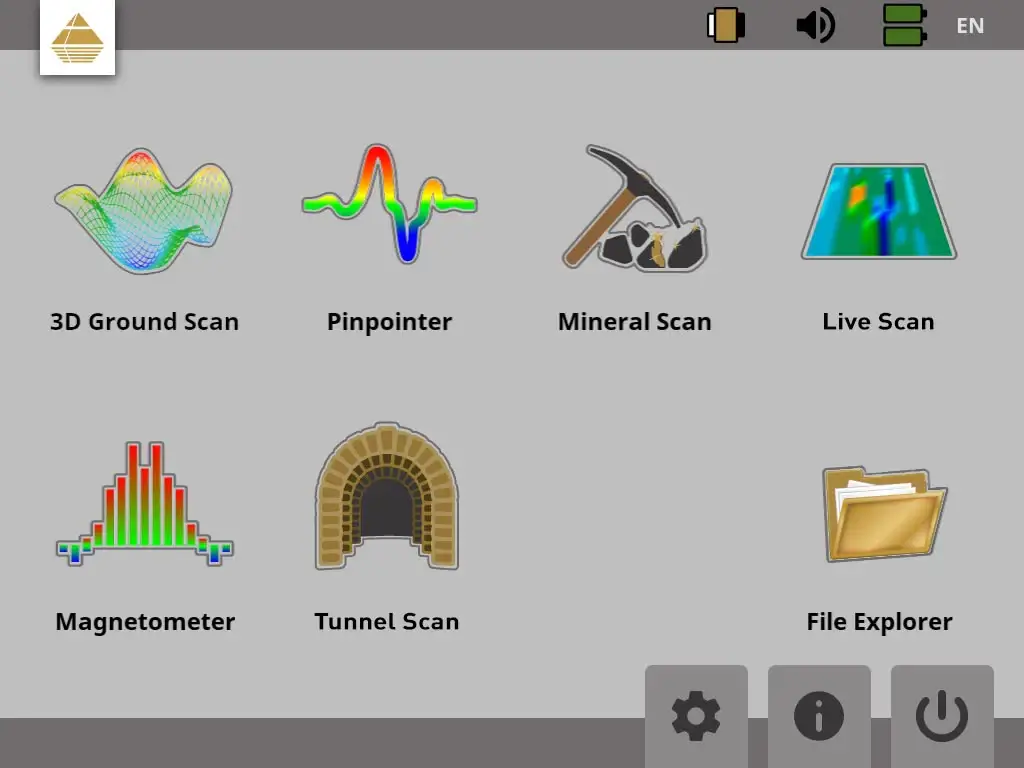The image size is (1024, 768).
Task: Click the "3D Ground Scan" text label
Action: [x=144, y=322]
